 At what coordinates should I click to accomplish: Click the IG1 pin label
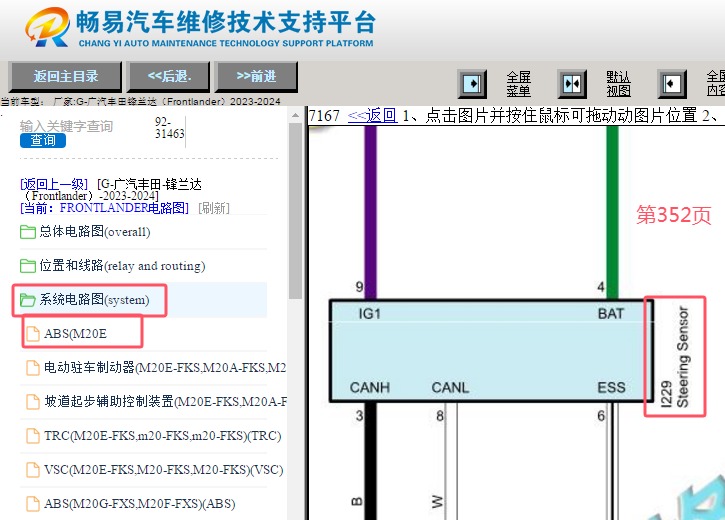369,314
